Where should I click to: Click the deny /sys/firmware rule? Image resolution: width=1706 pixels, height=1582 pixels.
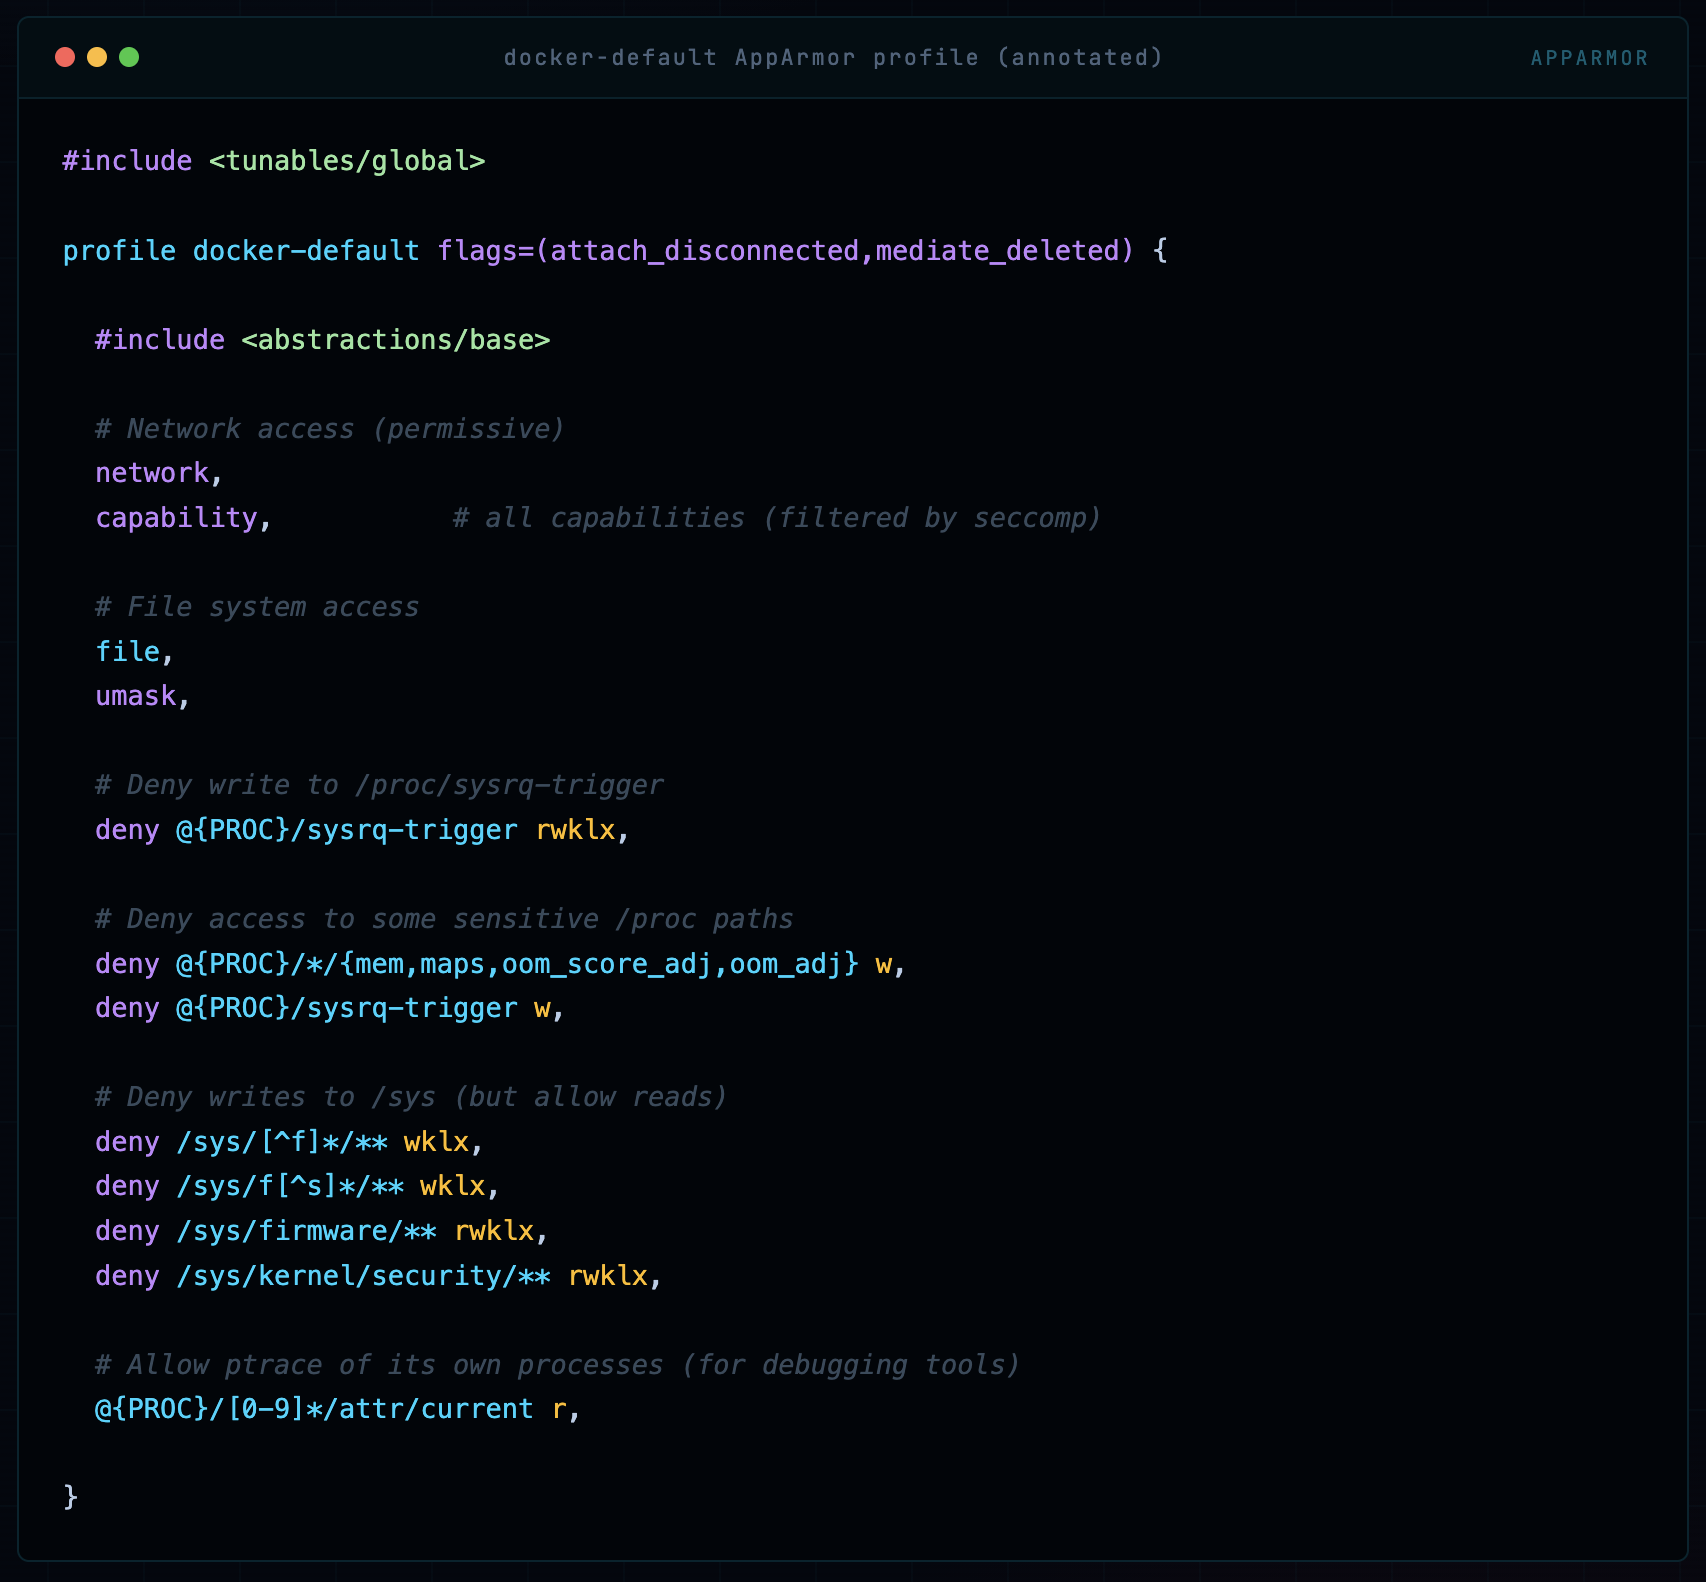pyautogui.click(x=320, y=1231)
